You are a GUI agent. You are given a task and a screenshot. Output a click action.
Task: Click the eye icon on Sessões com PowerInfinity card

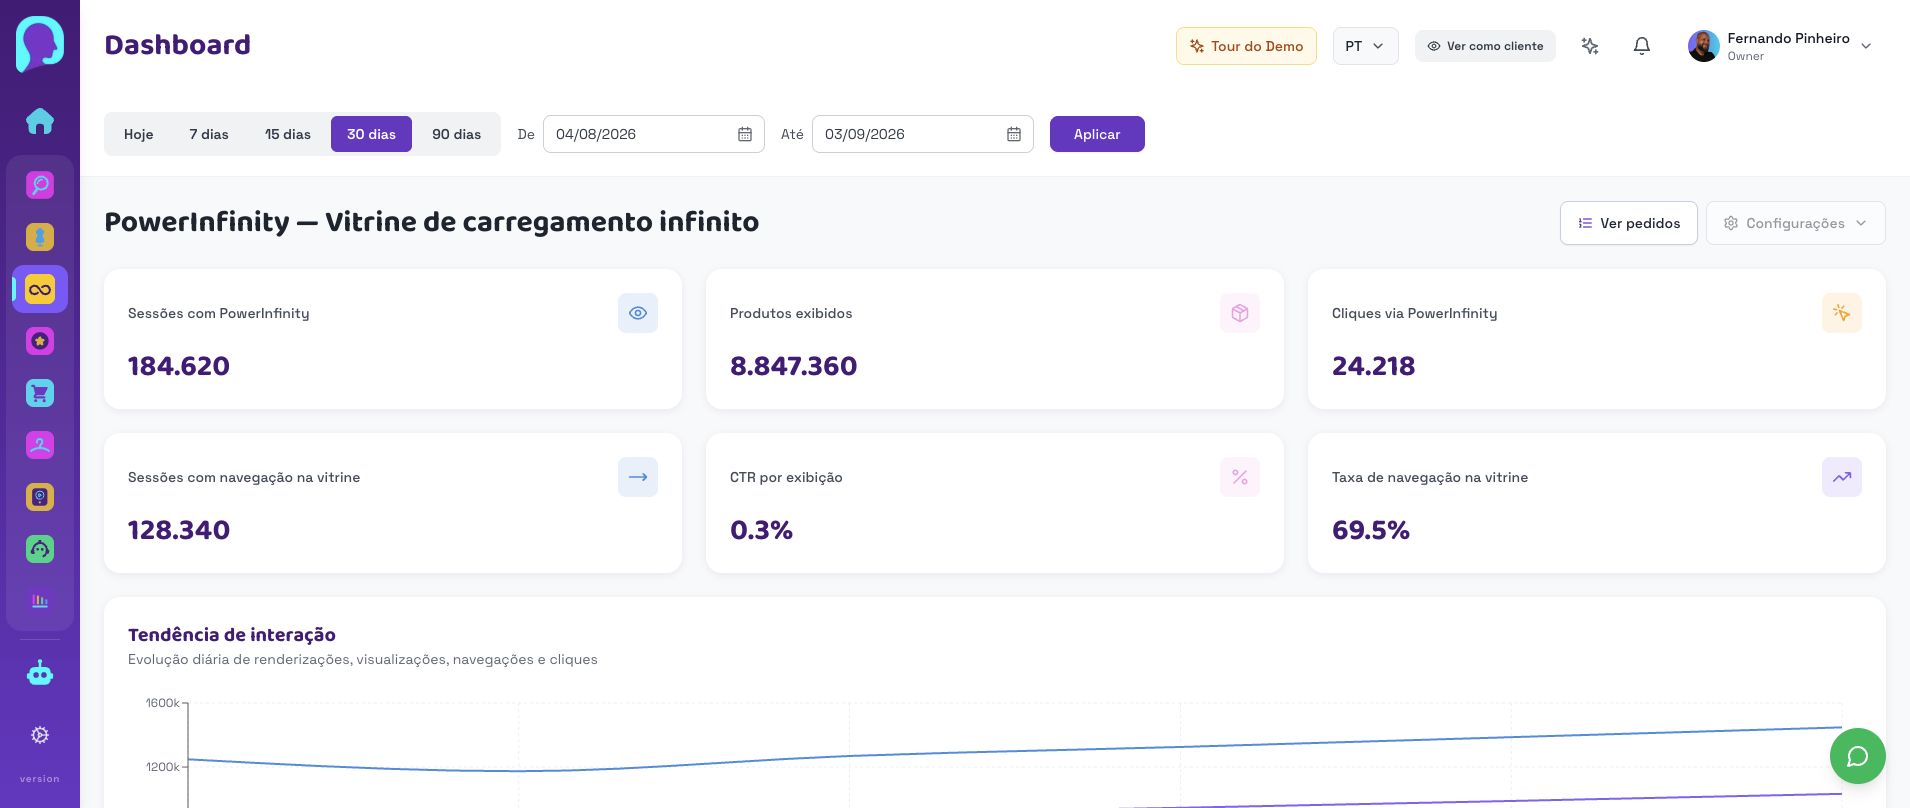tap(638, 313)
